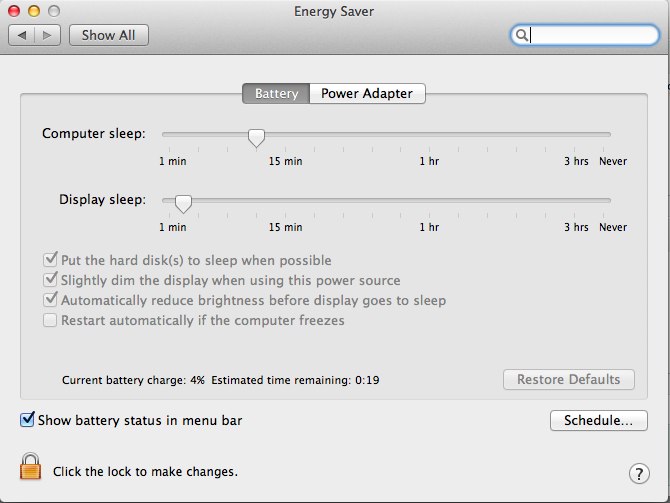Click the Current battery charge: 4% text
The width and height of the screenshot is (670, 503).
tap(133, 380)
